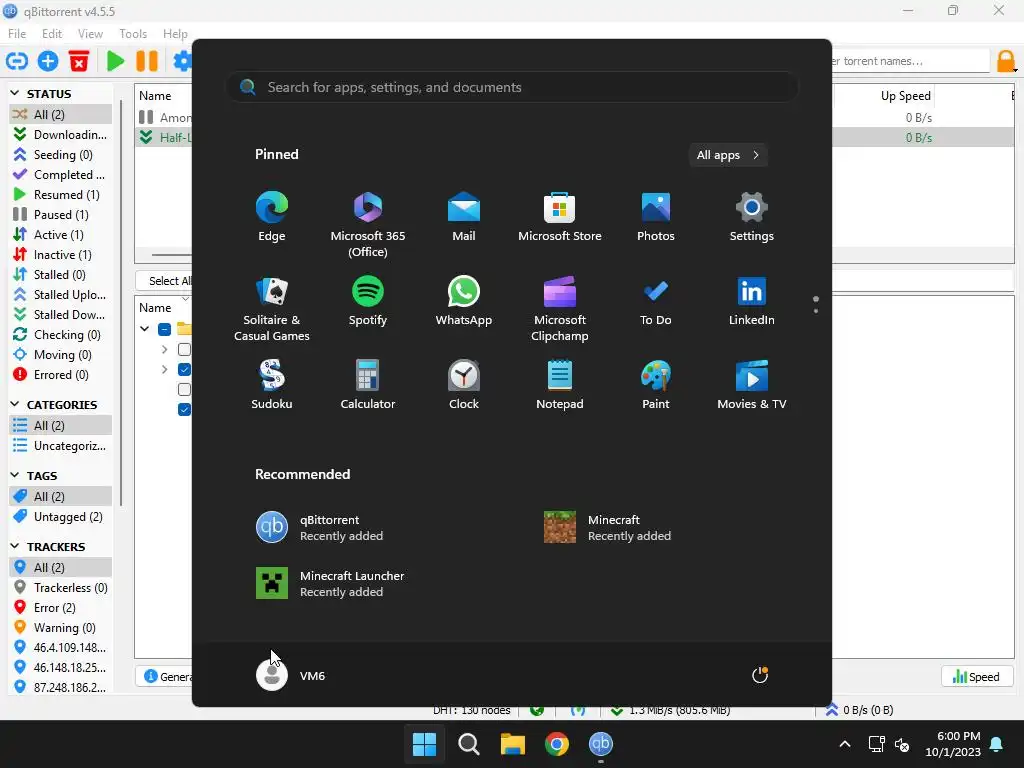This screenshot has height=768, width=1024.
Task: Toggle the top folder checkbox in file list
Action: tap(165, 329)
